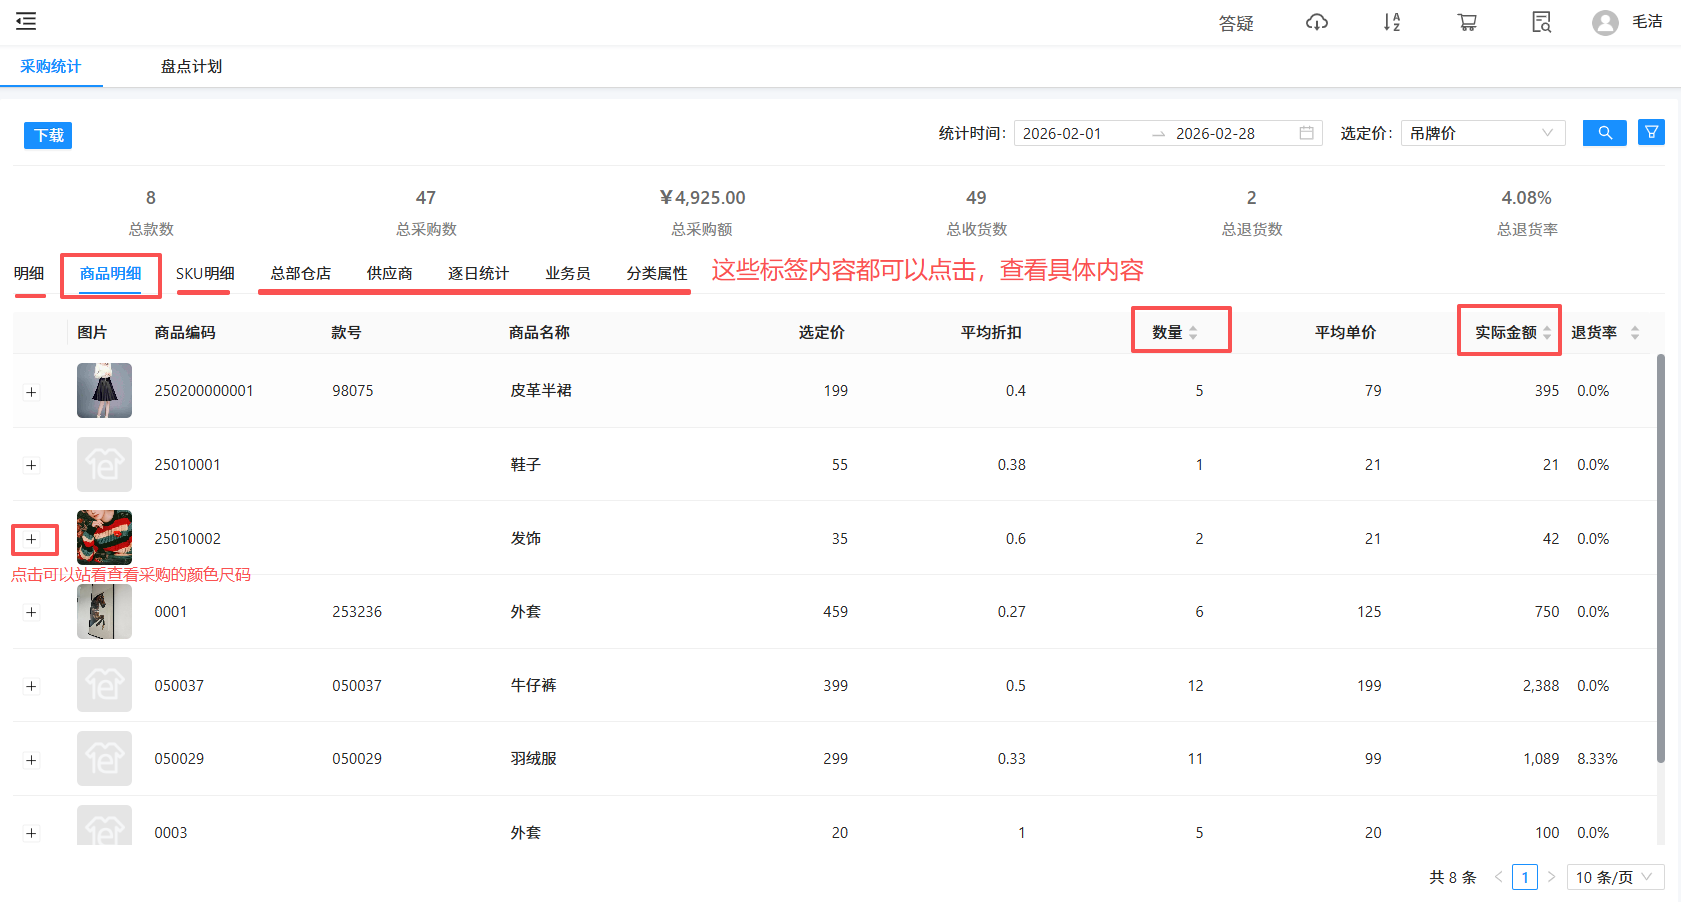
Task: Expand the row for 皮革半裙
Action: coord(31,392)
